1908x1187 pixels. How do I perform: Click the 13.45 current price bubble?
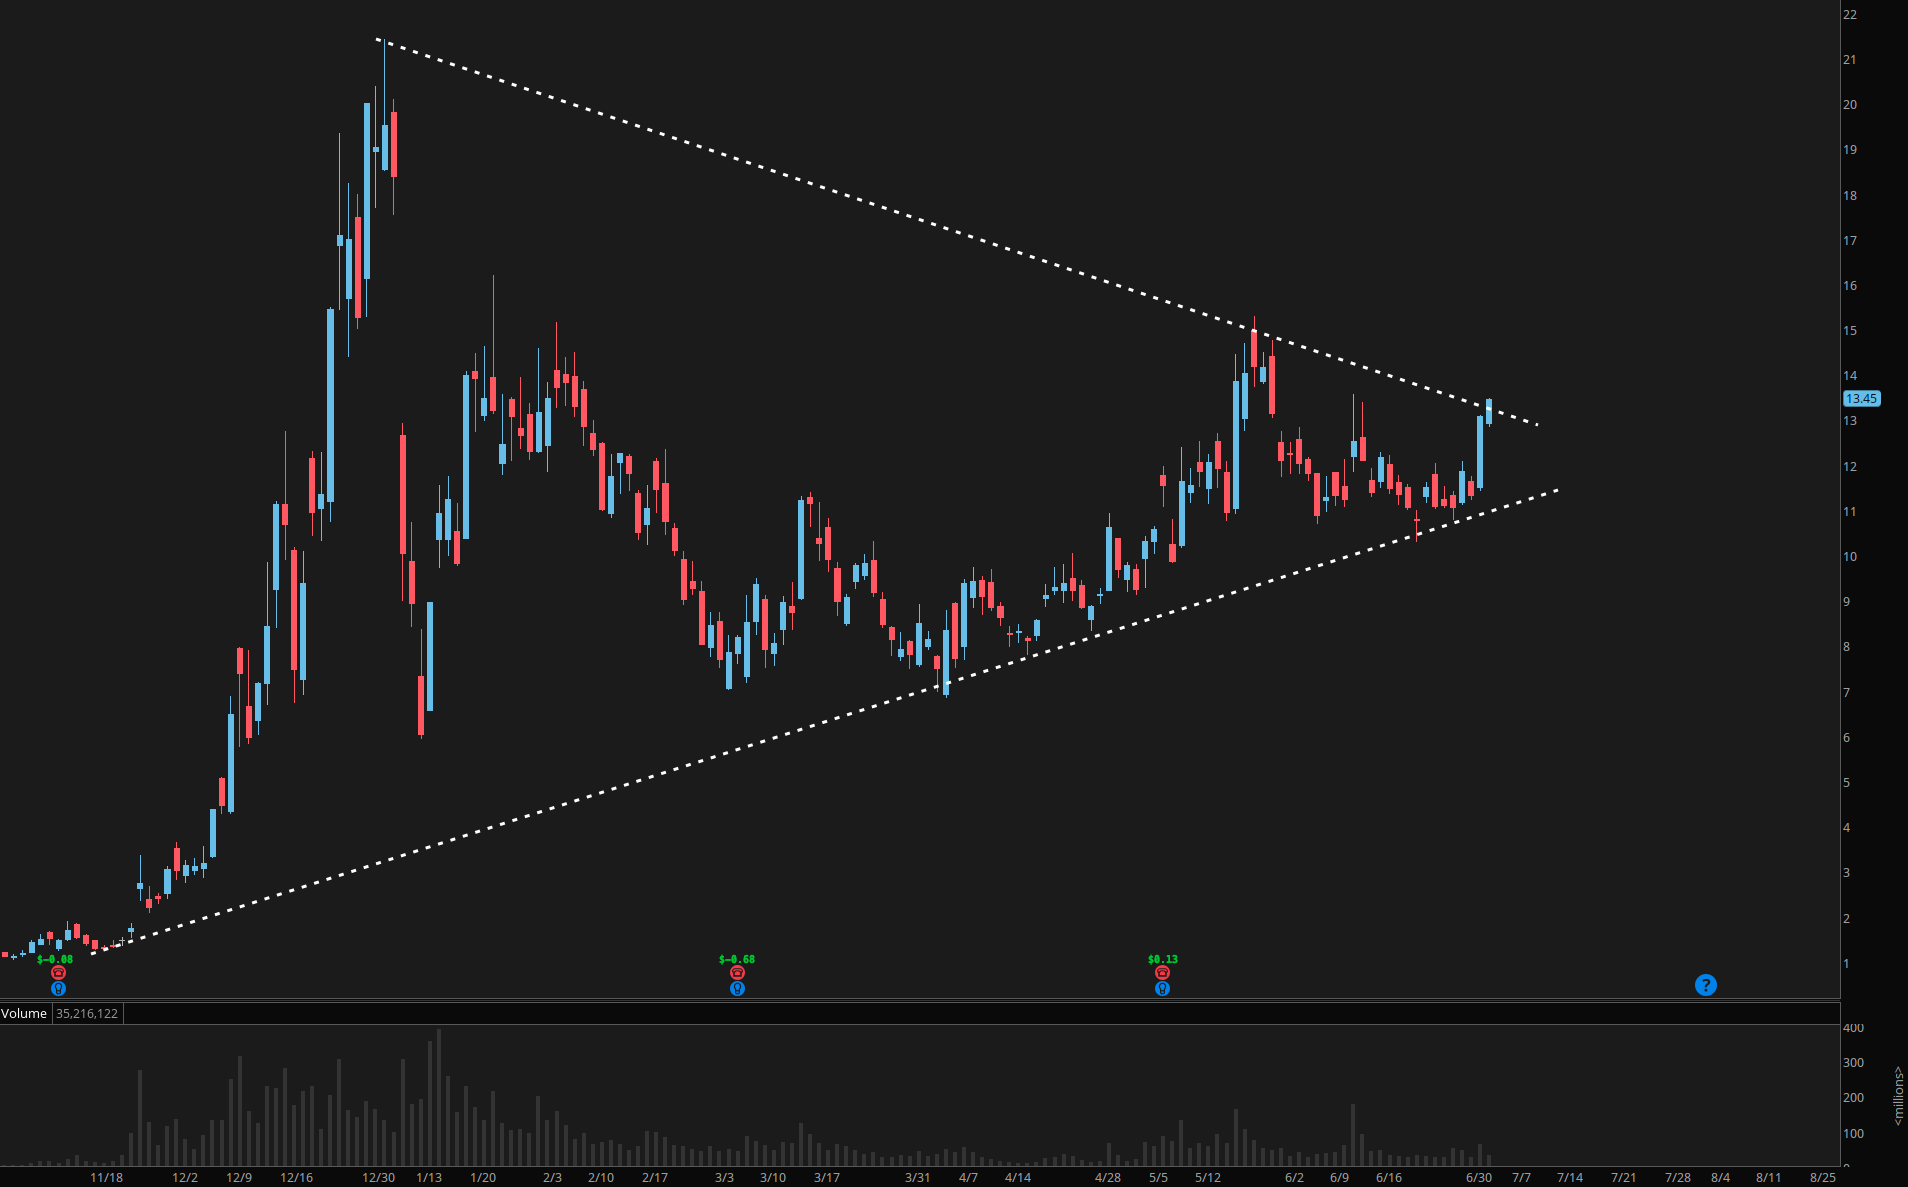click(1861, 398)
